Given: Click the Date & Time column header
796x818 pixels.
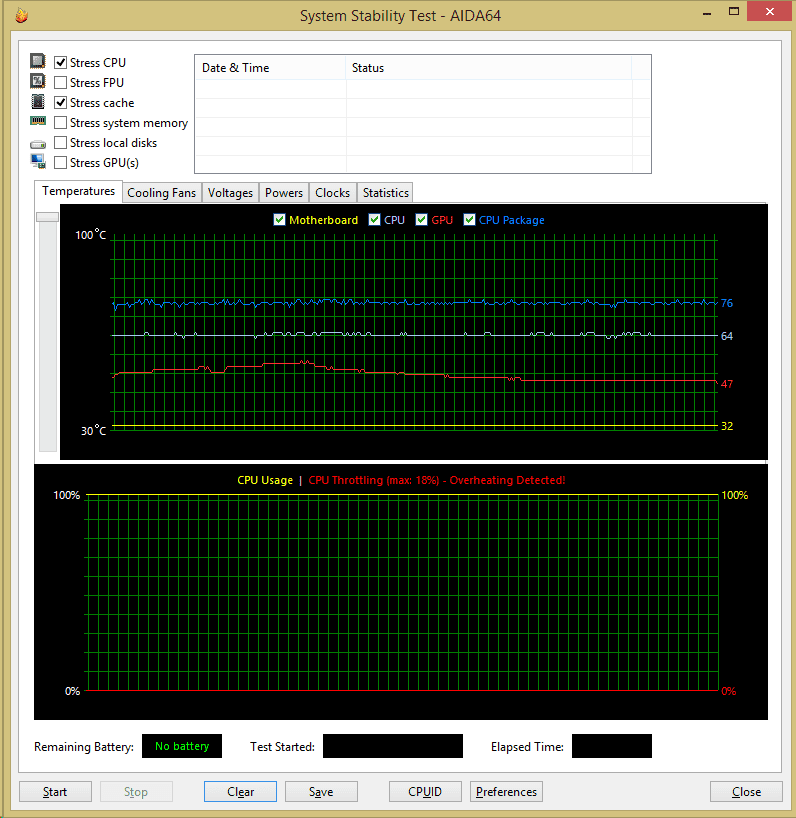Looking at the screenshot, I should pyautogui.click(x=270, y=68).
